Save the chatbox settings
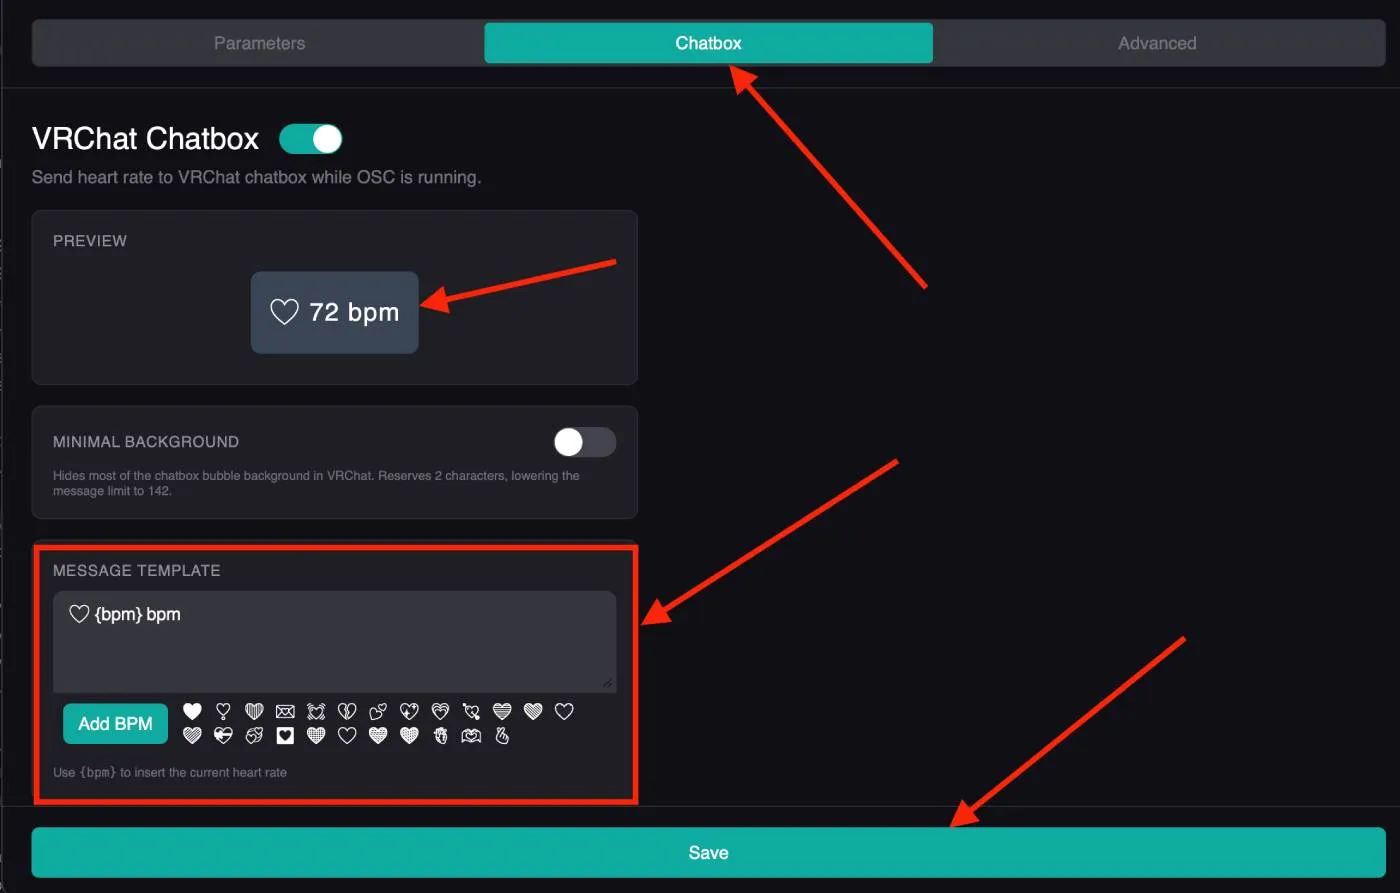1400x893 pixels. [708, 853]
